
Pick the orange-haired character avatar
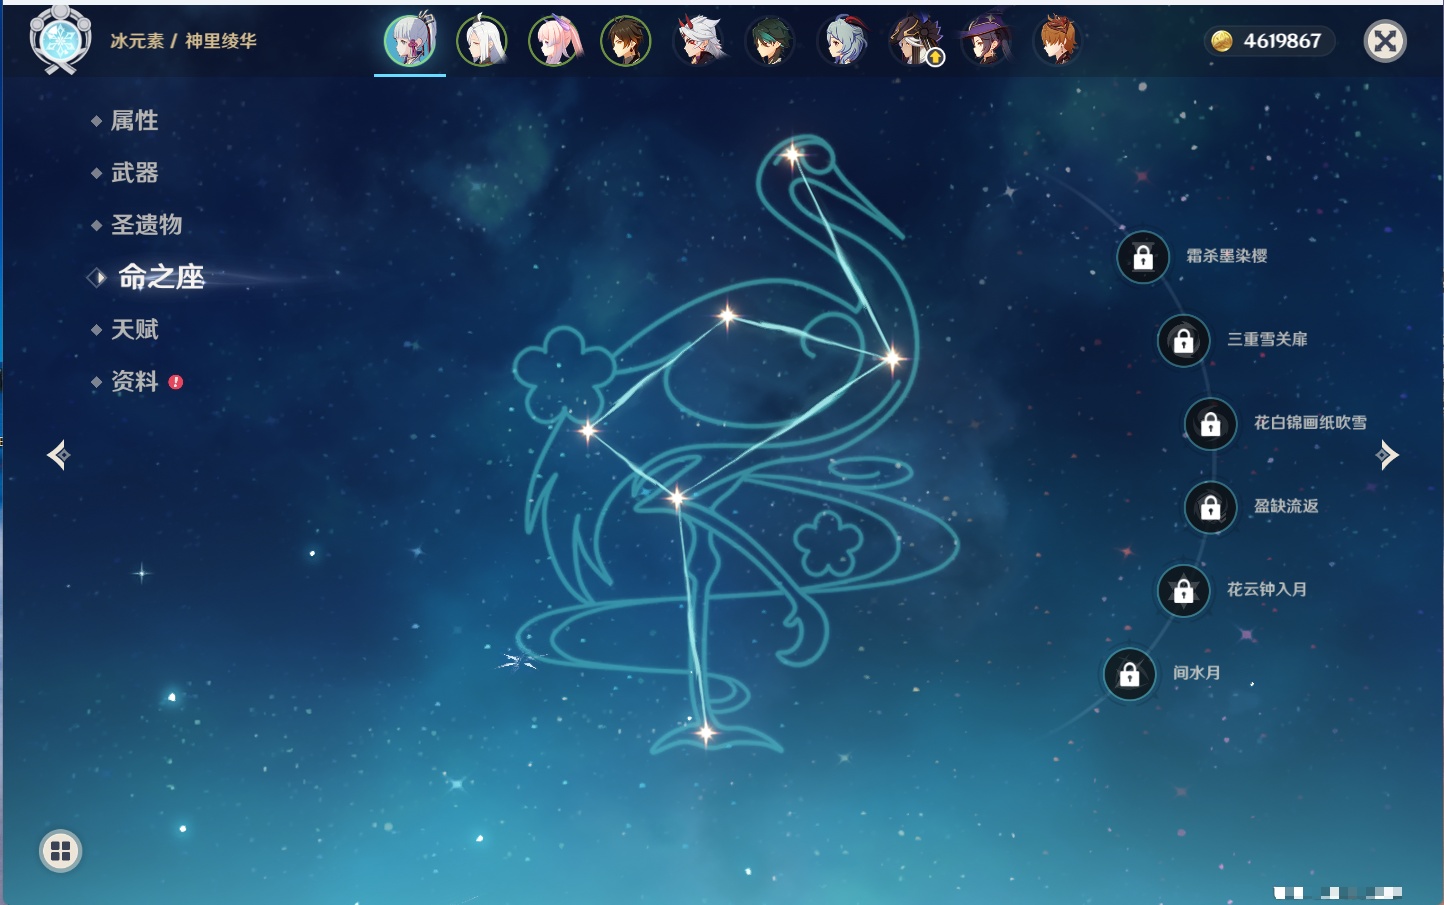point(1057,41)
